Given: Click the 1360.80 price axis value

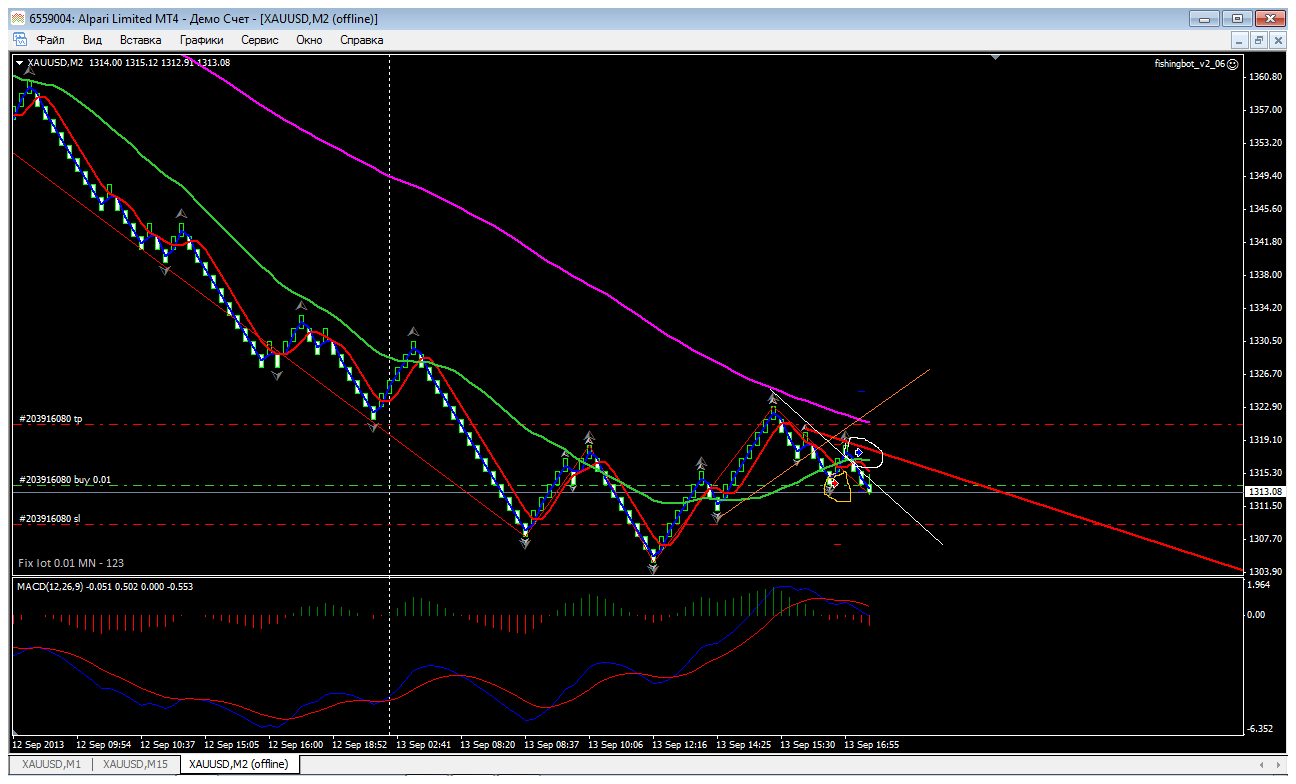Looking at the screenshot, I should pyautogui.click(x=1266, y=77).
